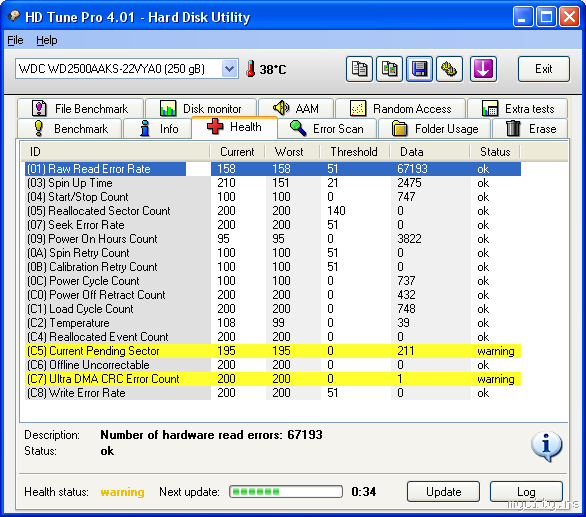The height and width of the screenshot is (517, 586).
Task: Open the Erase tab
Action: [530, 129]
